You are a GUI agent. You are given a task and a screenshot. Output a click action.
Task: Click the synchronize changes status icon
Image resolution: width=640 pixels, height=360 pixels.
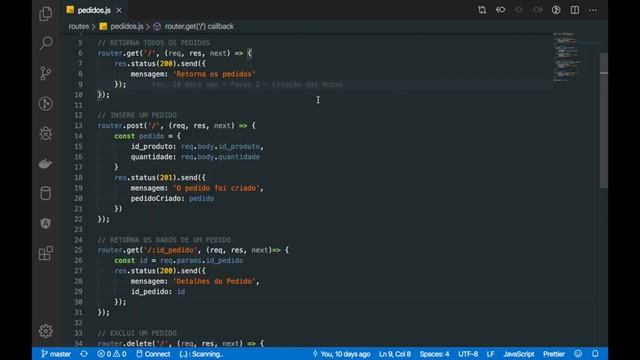pyautogui.click(x=84, y=354)
